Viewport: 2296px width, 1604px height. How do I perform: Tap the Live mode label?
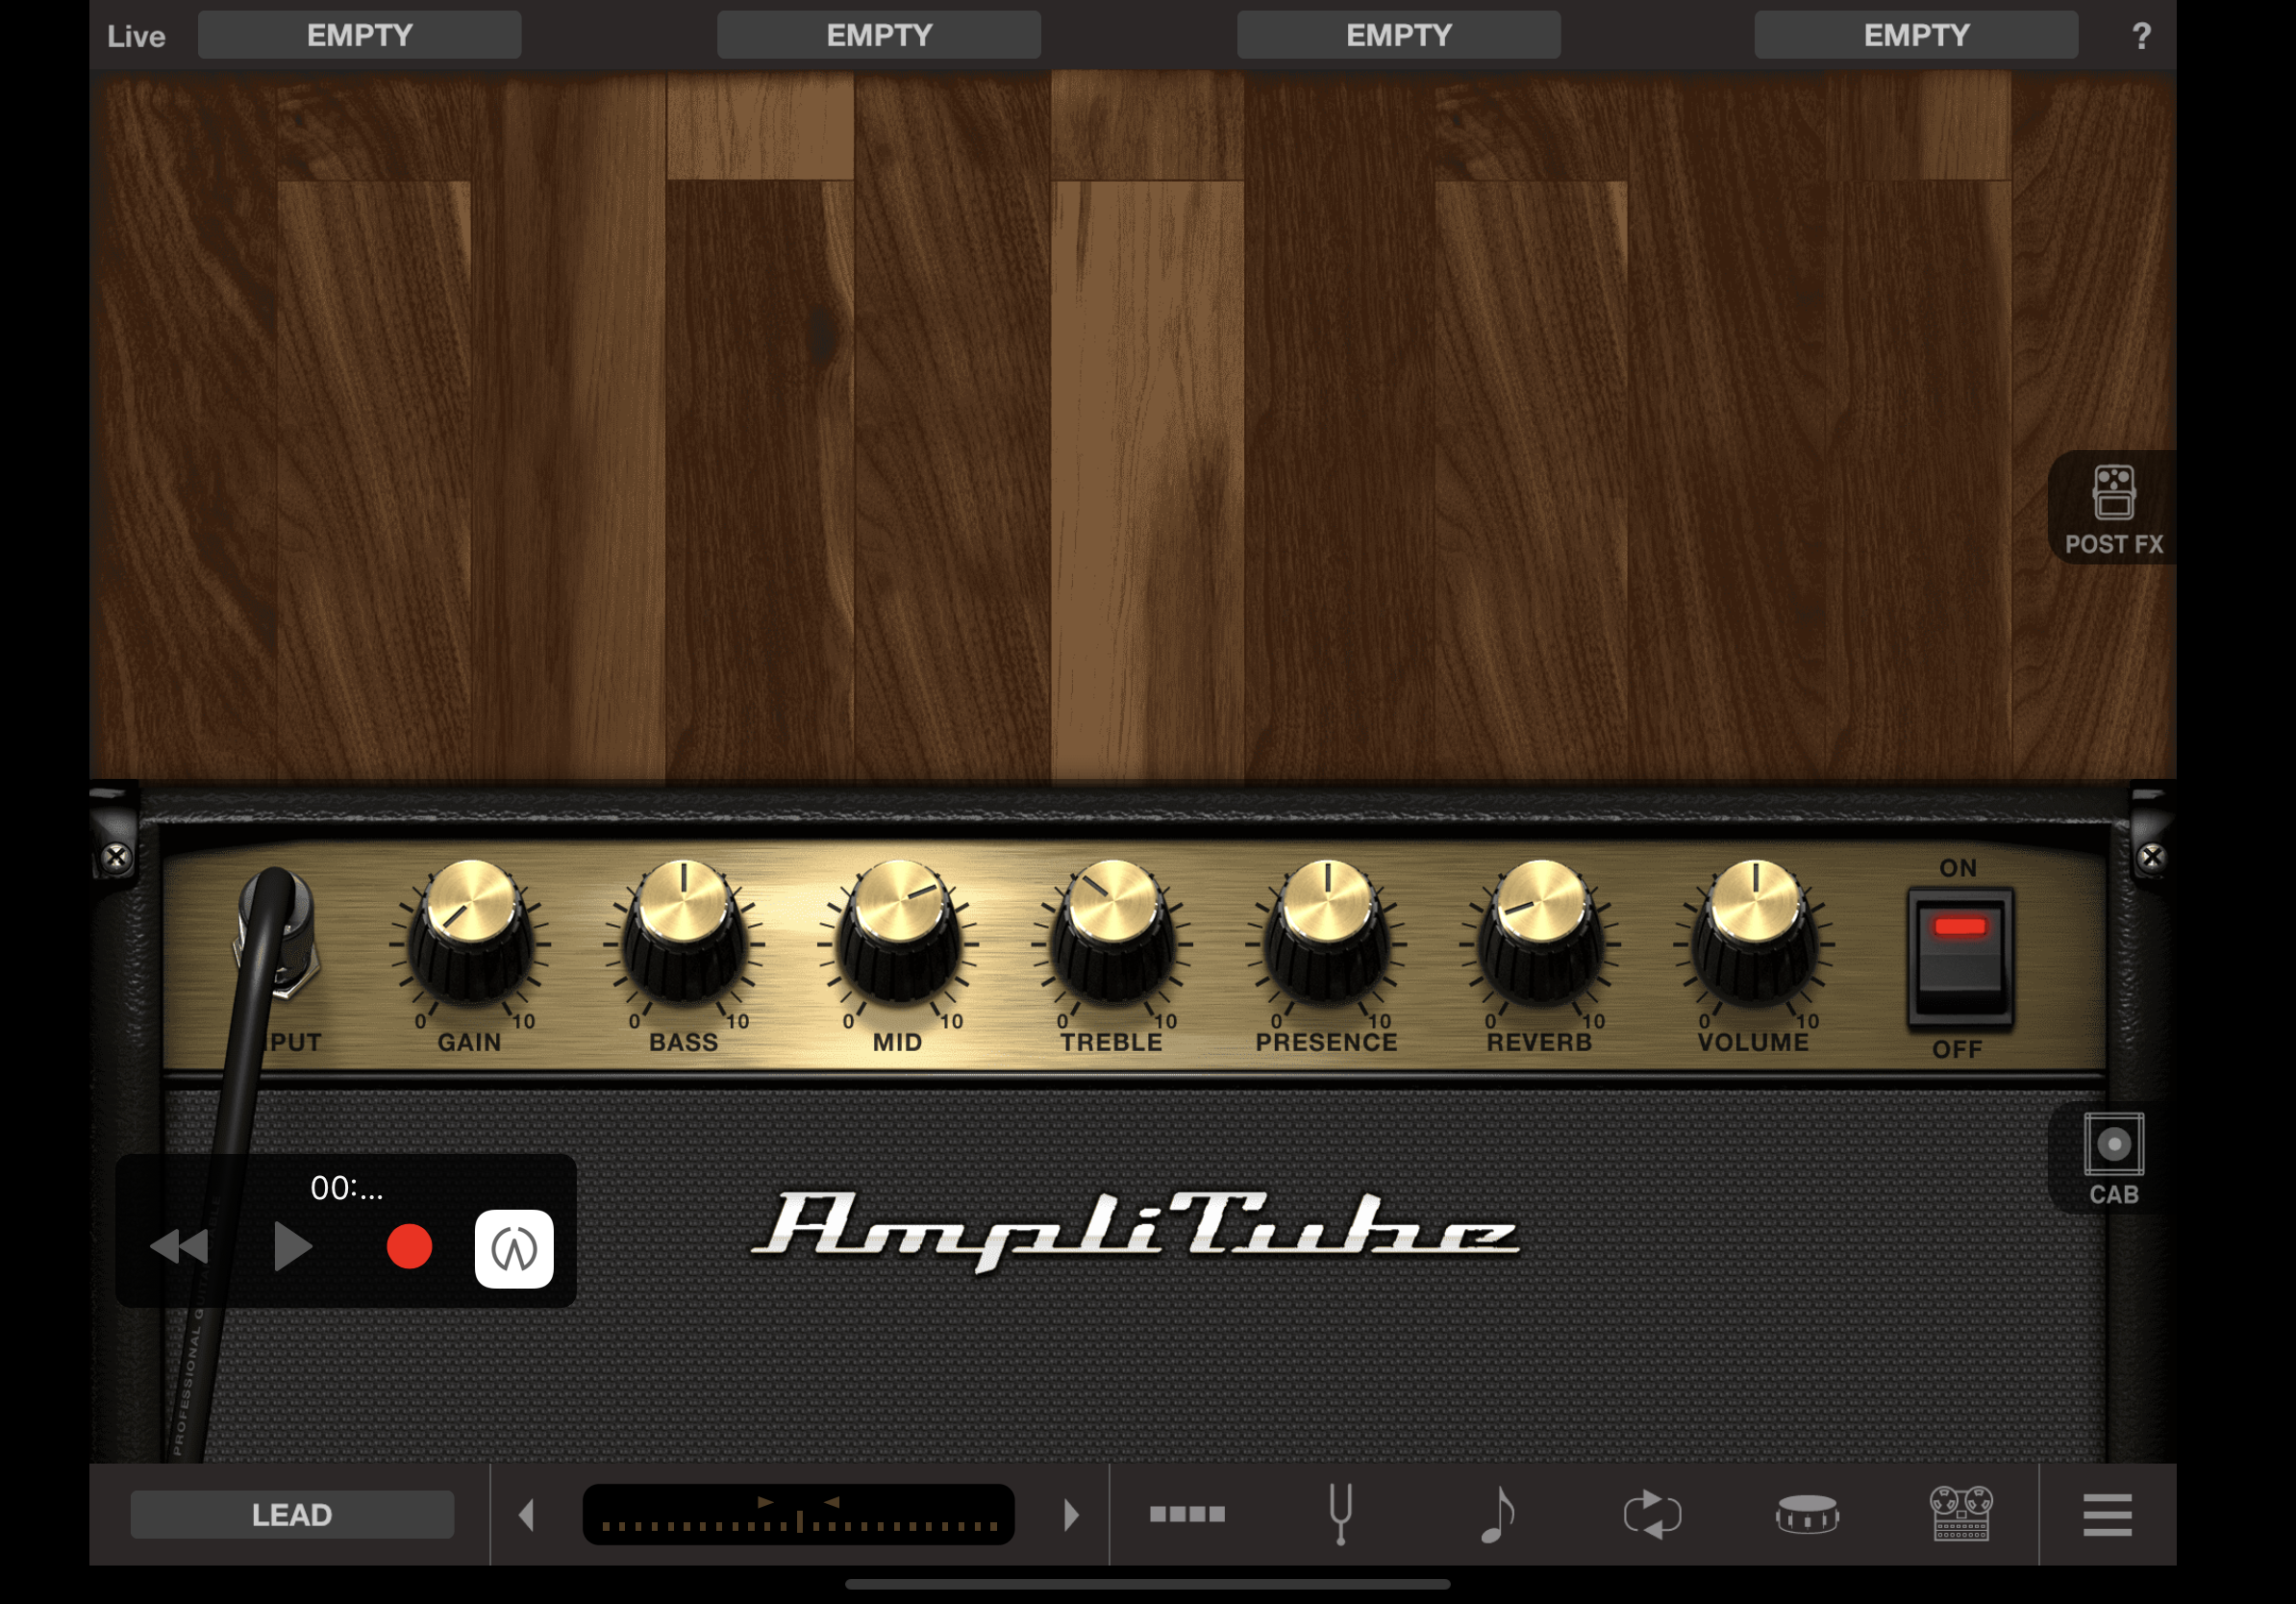point(136,36)
